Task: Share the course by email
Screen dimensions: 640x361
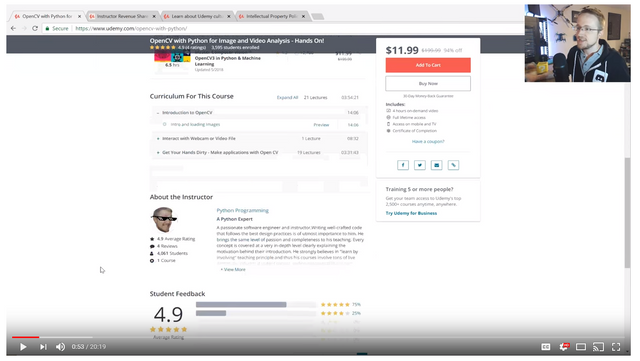Action: click(436, 165)
